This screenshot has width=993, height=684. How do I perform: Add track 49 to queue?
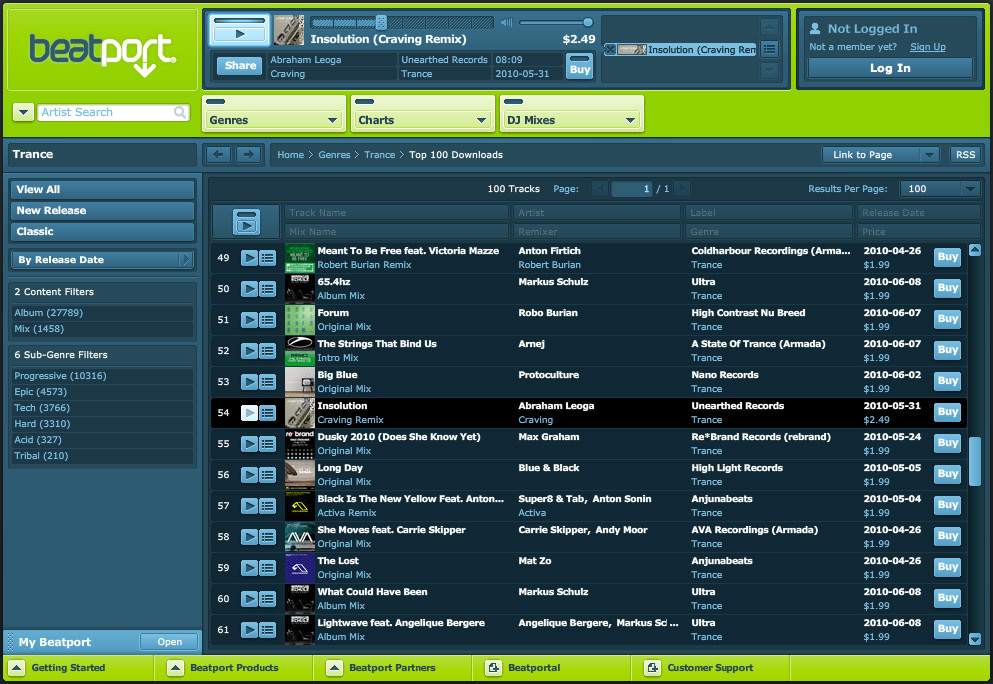(267, 258)
